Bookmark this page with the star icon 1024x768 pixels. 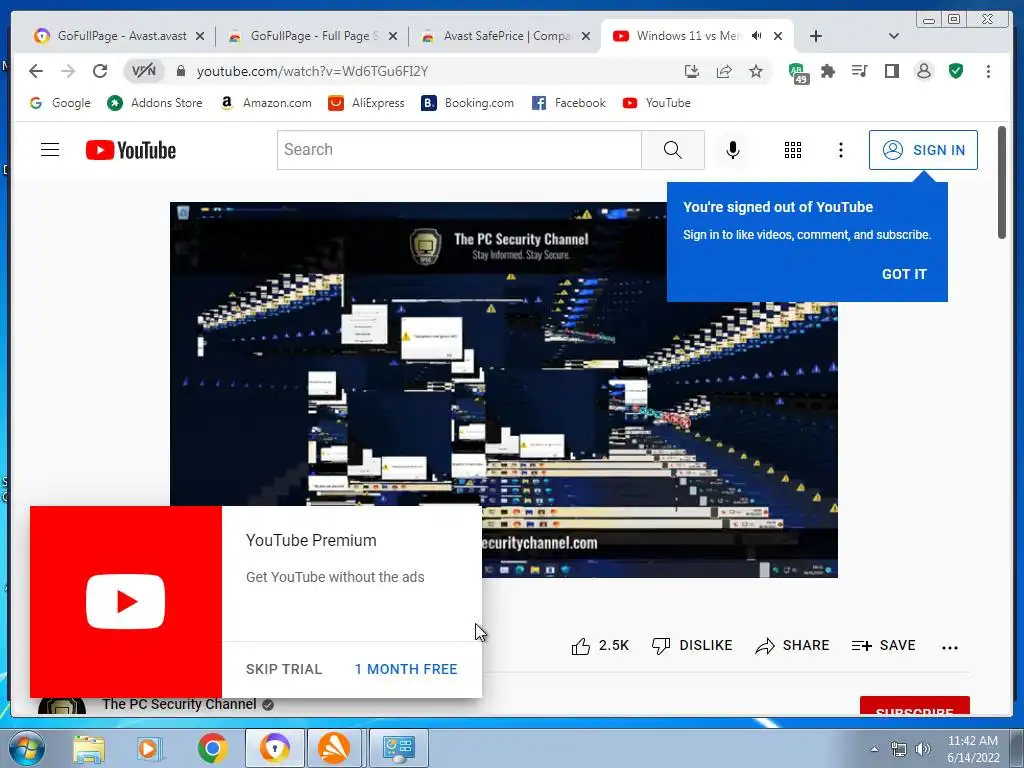[x=756, y=71]
